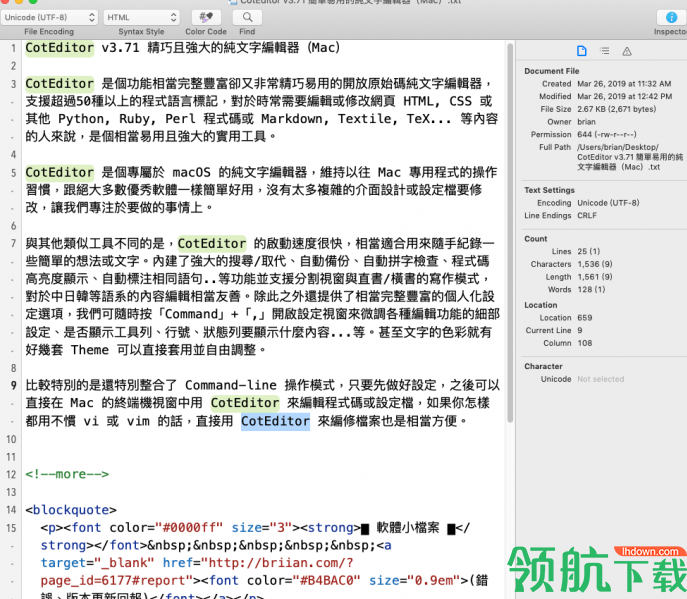
Task: Switch to the Outline inspector tab icon
Action: point(604,51)
